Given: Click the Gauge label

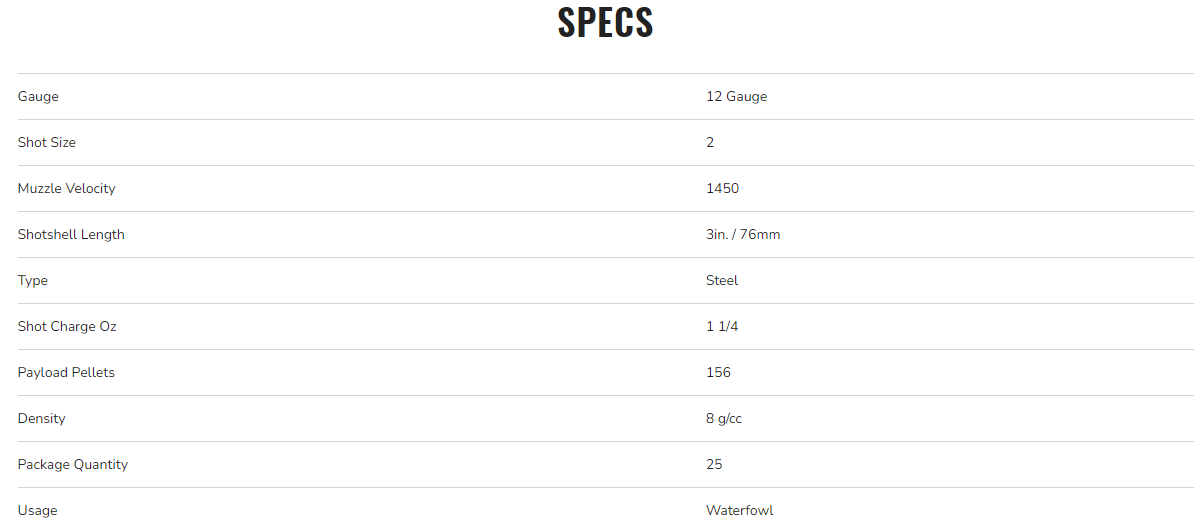Looking at the screenshot, I should point(38,97).
